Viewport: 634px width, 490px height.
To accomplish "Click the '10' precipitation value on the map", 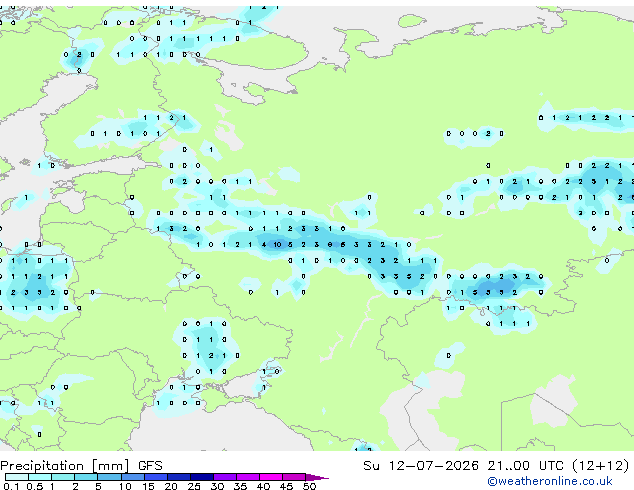I will (x=277, y=245).
